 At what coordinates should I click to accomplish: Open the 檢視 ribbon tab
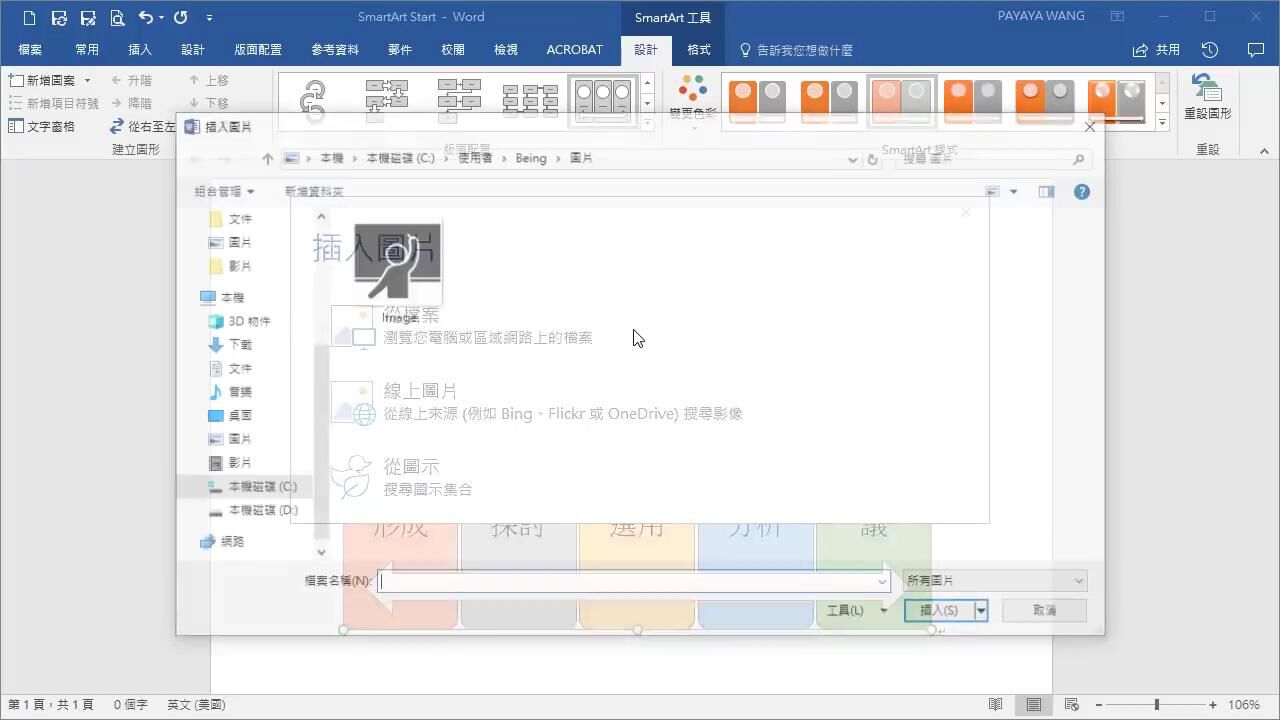pos(506,49)
